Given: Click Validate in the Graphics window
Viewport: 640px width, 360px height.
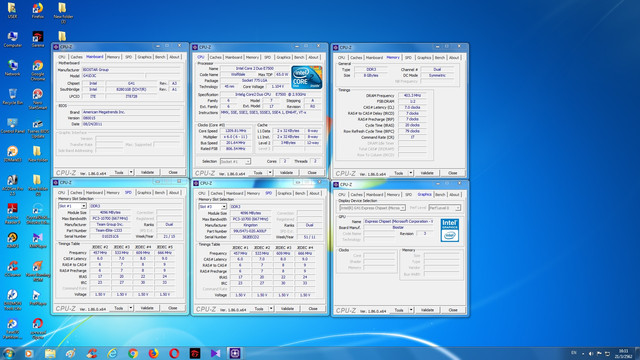Looking at the screenshot, I should 427,310.
